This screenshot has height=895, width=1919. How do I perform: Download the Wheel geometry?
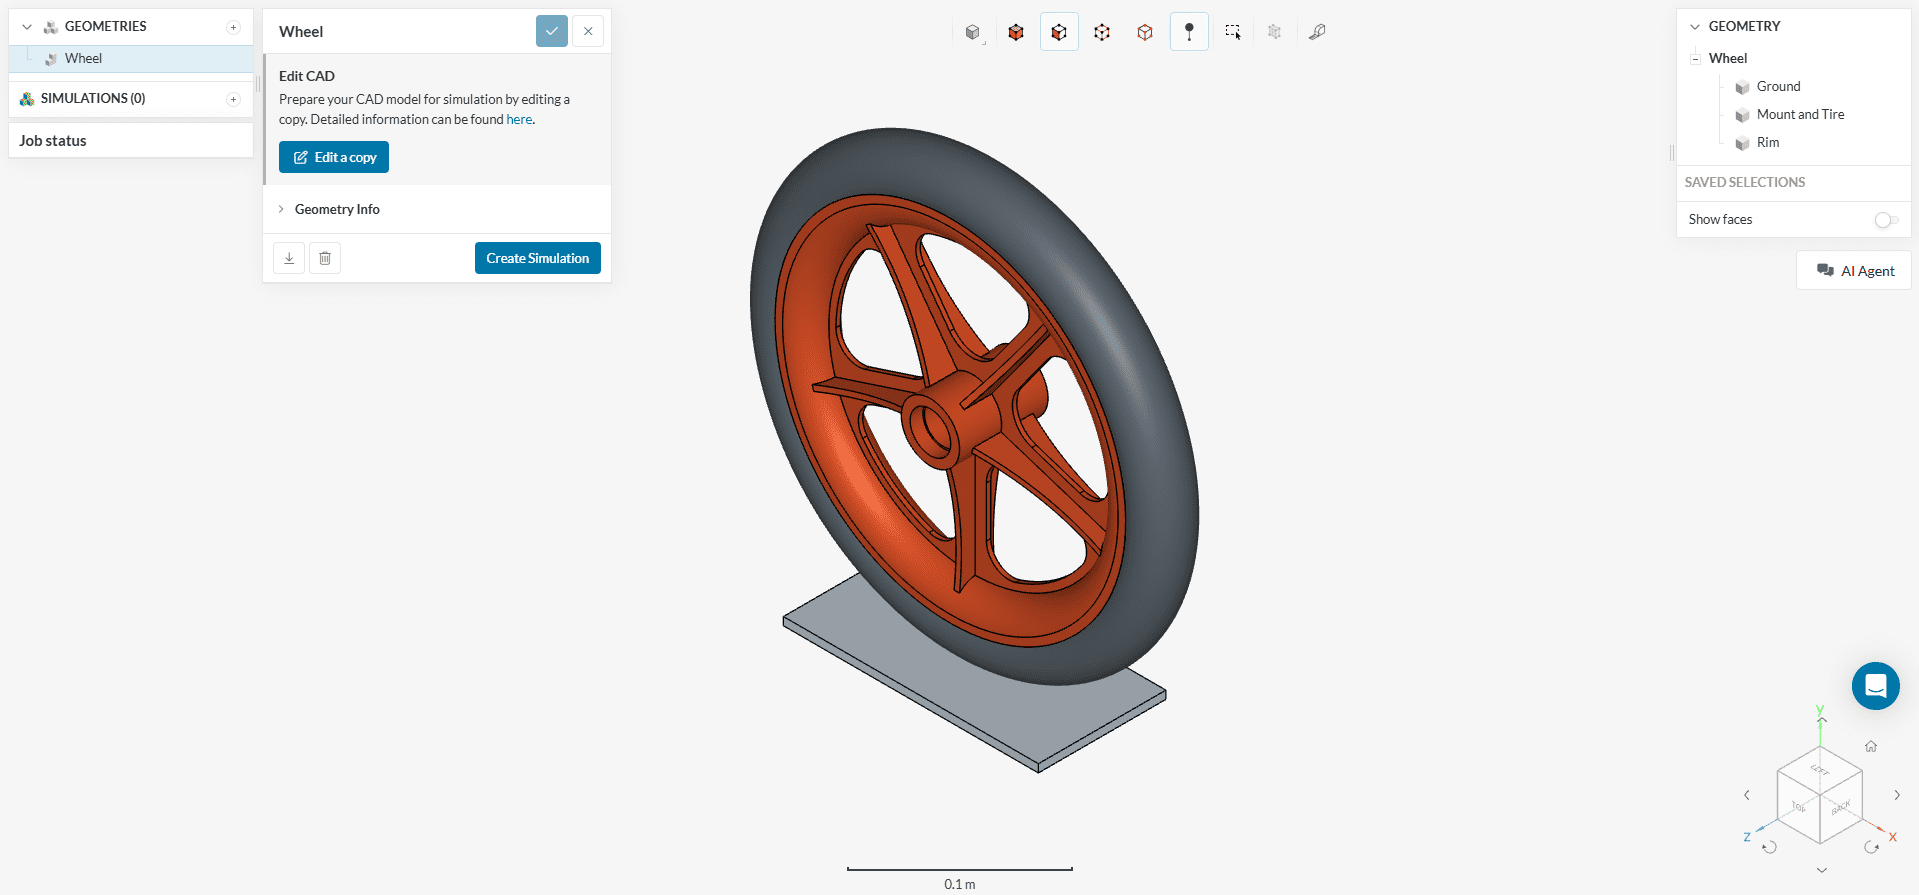coord(289,258)
